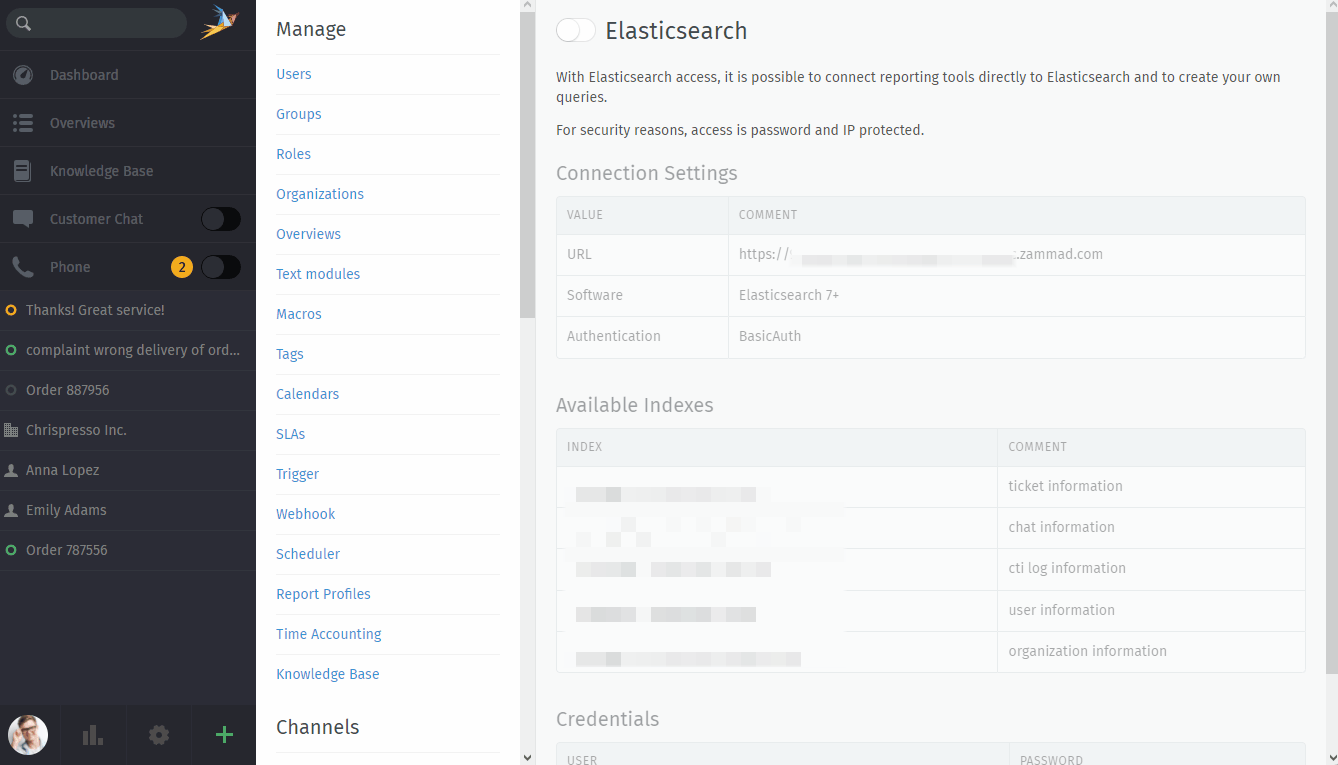This screenshot has height=765, width=1338.
Task: Open Text modules settings
Action: click(318, 274)
